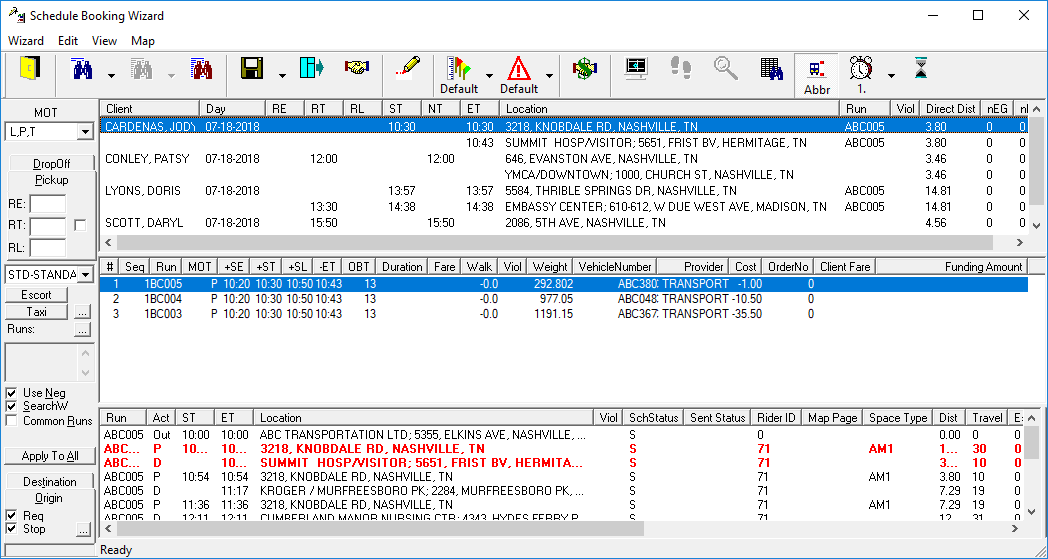Click the Client column header
This screenshot has width=1048, height=559.
(x=150, y=108)
